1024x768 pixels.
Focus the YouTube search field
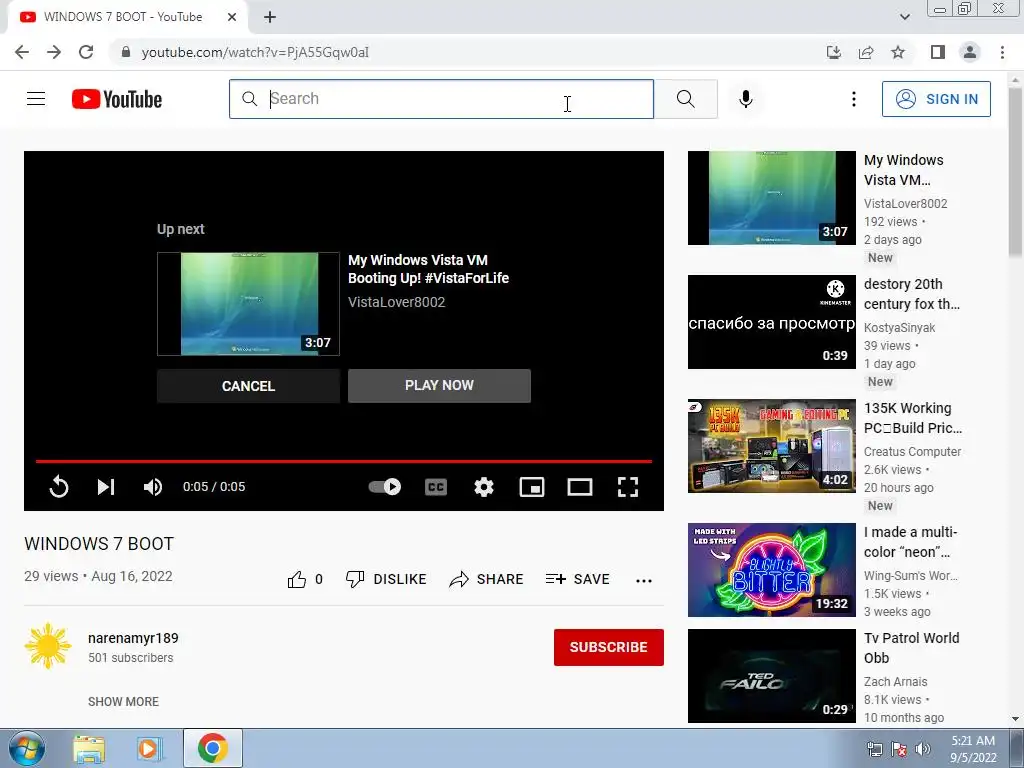click(441, 99)
